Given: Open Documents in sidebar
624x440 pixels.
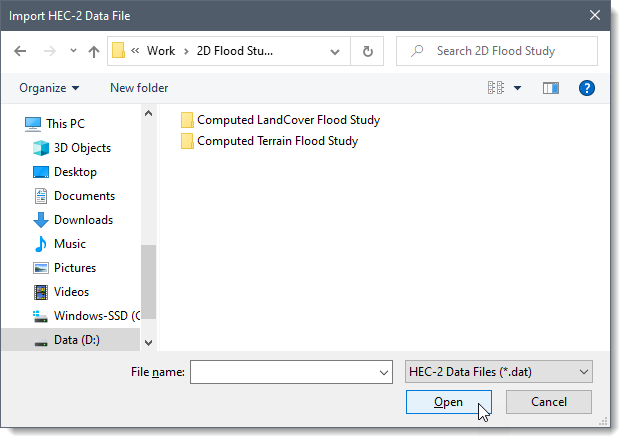Looking at the screenshot, I should [x=84, y=196].
